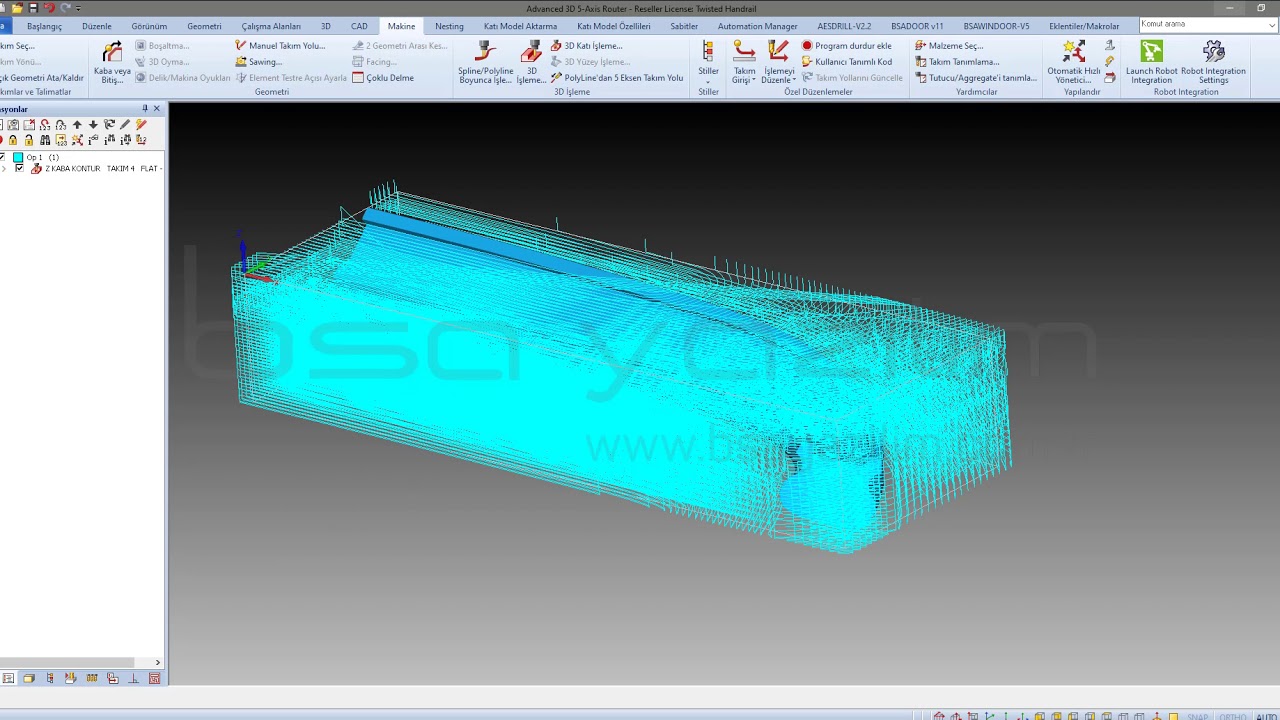This screenshot has height=720, width=1280.
Task: Open the Takım Girişi dropdown
Action: coord(744,61)
